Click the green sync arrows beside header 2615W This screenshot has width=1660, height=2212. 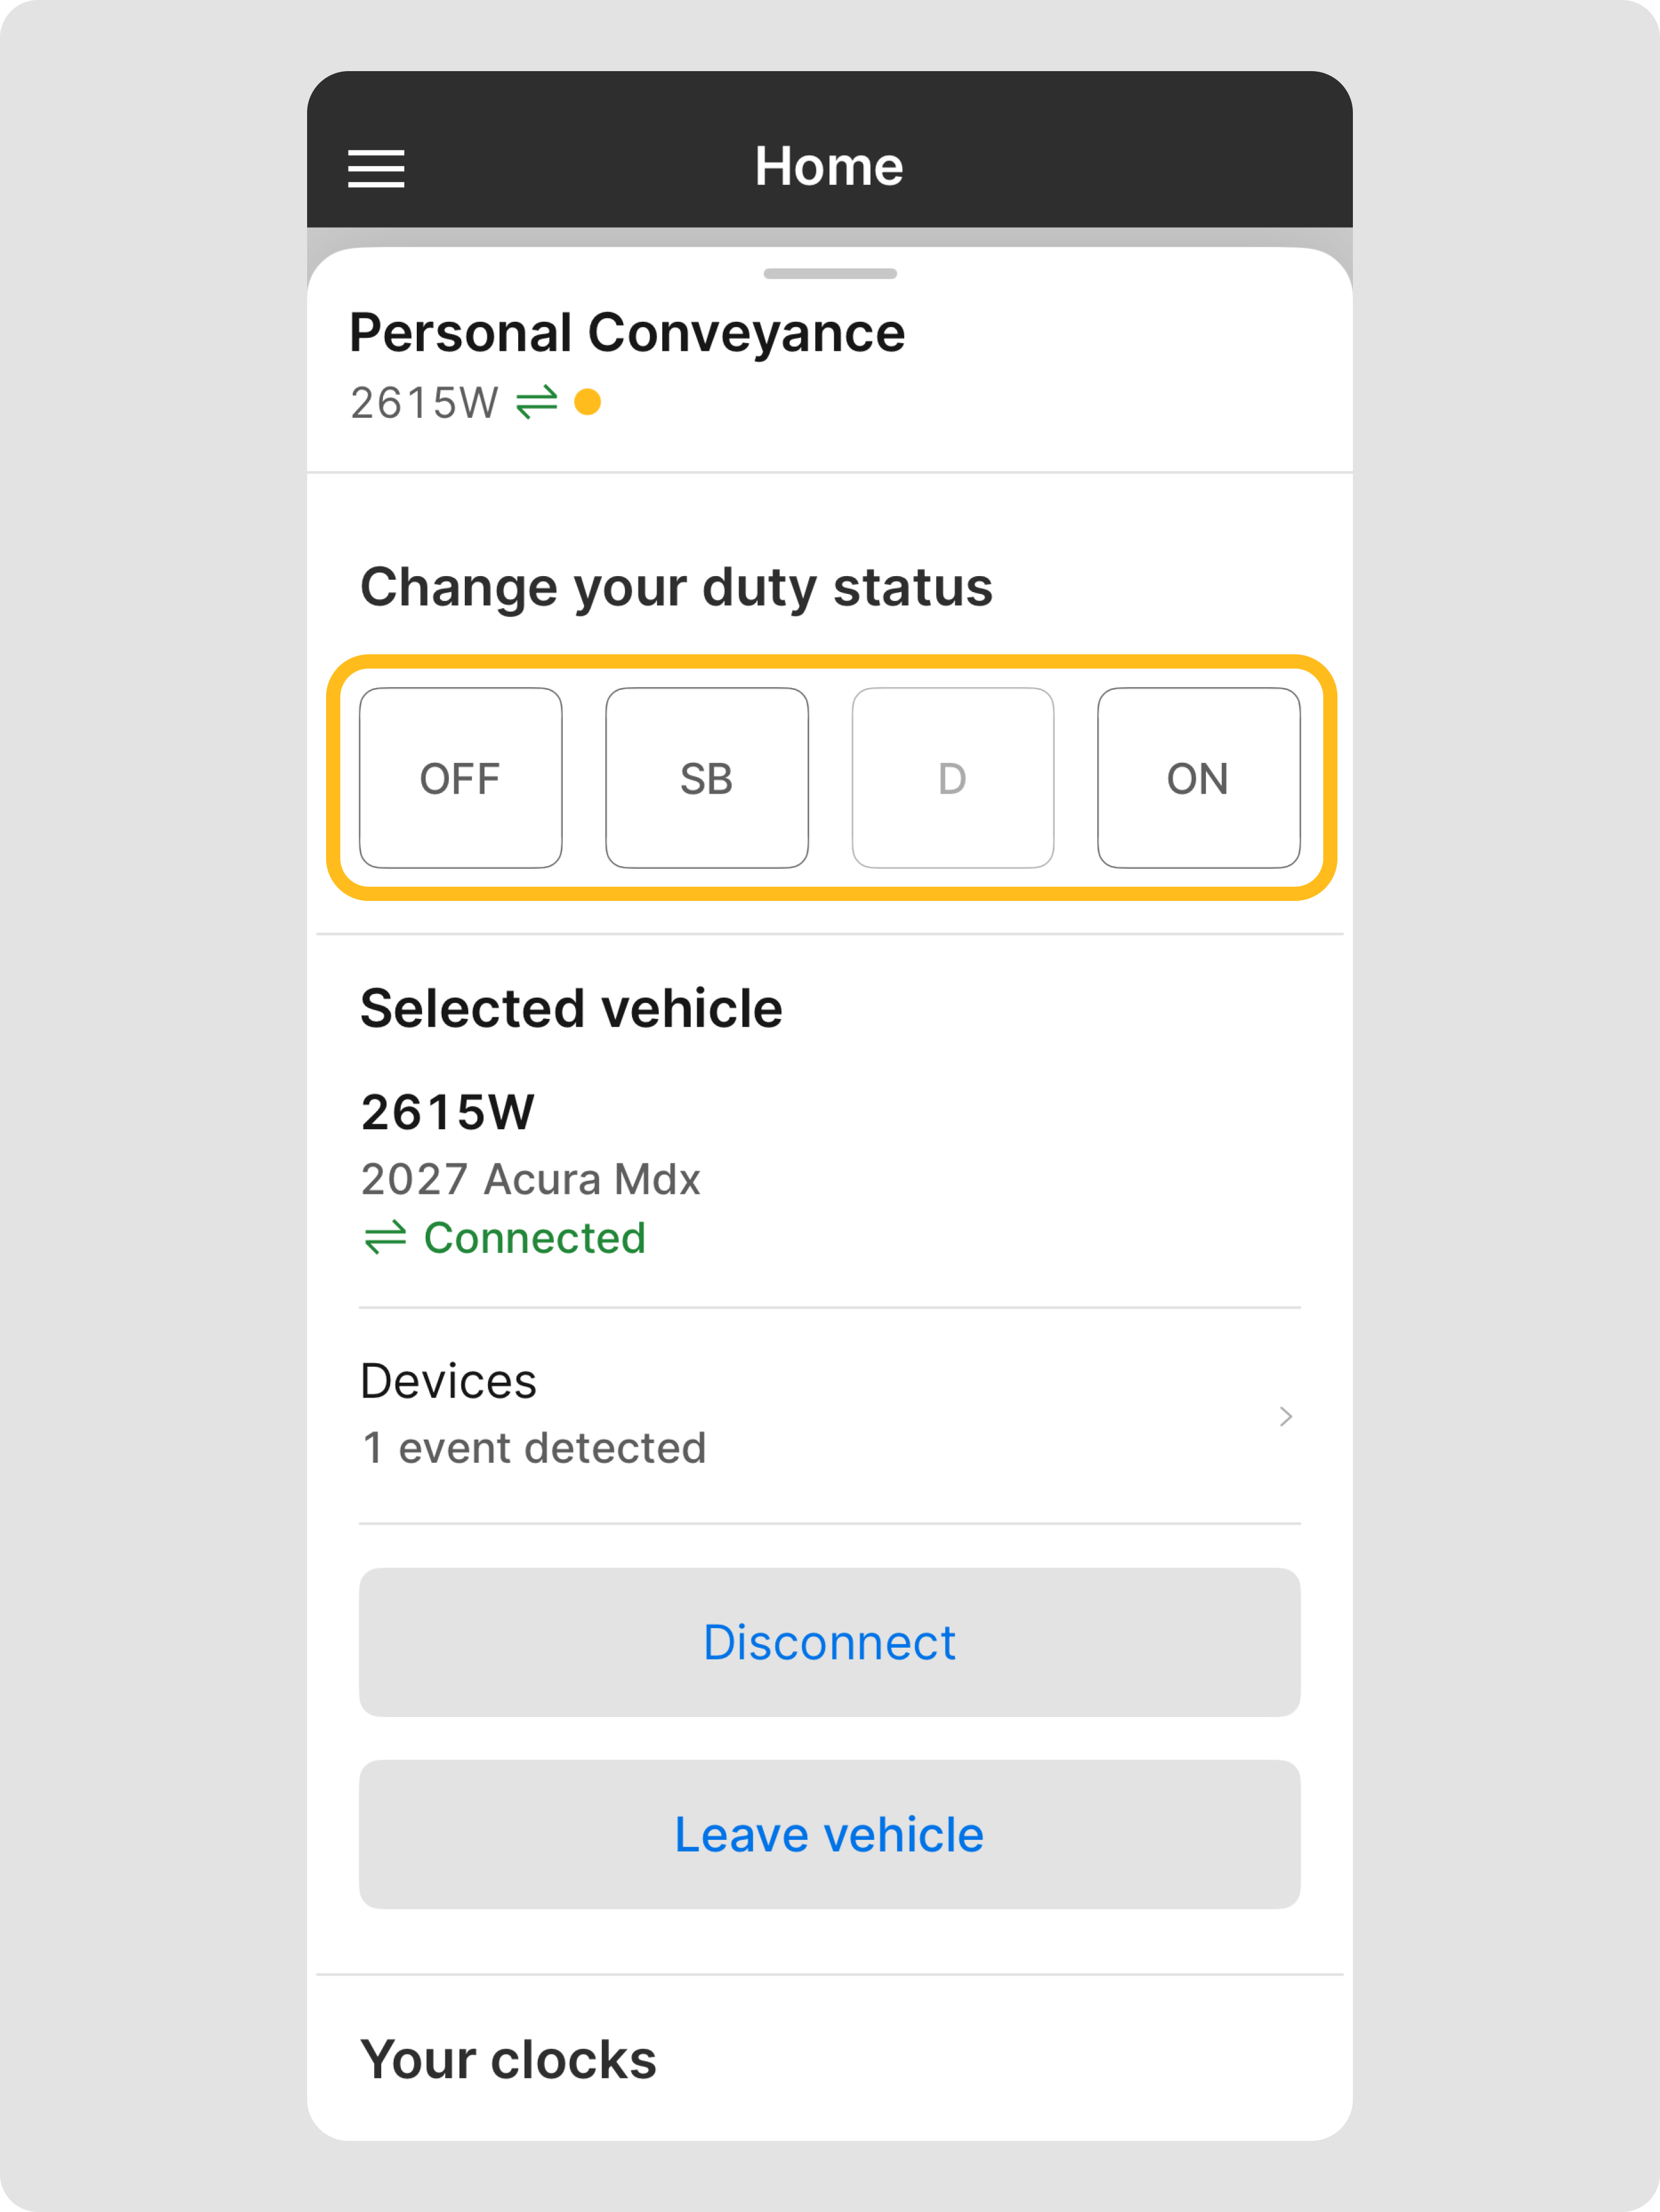pos(537,403)
